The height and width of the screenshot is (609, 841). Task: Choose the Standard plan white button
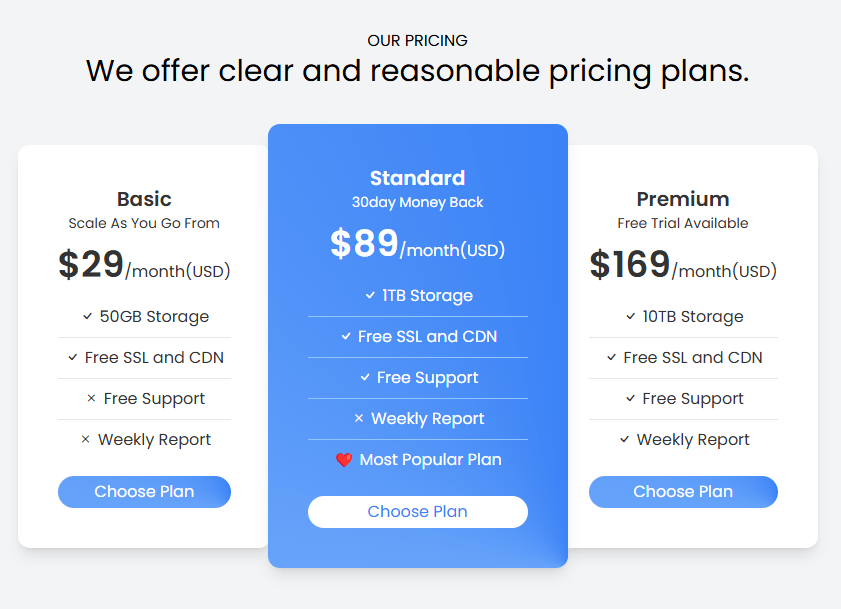[x=418, y=512]
